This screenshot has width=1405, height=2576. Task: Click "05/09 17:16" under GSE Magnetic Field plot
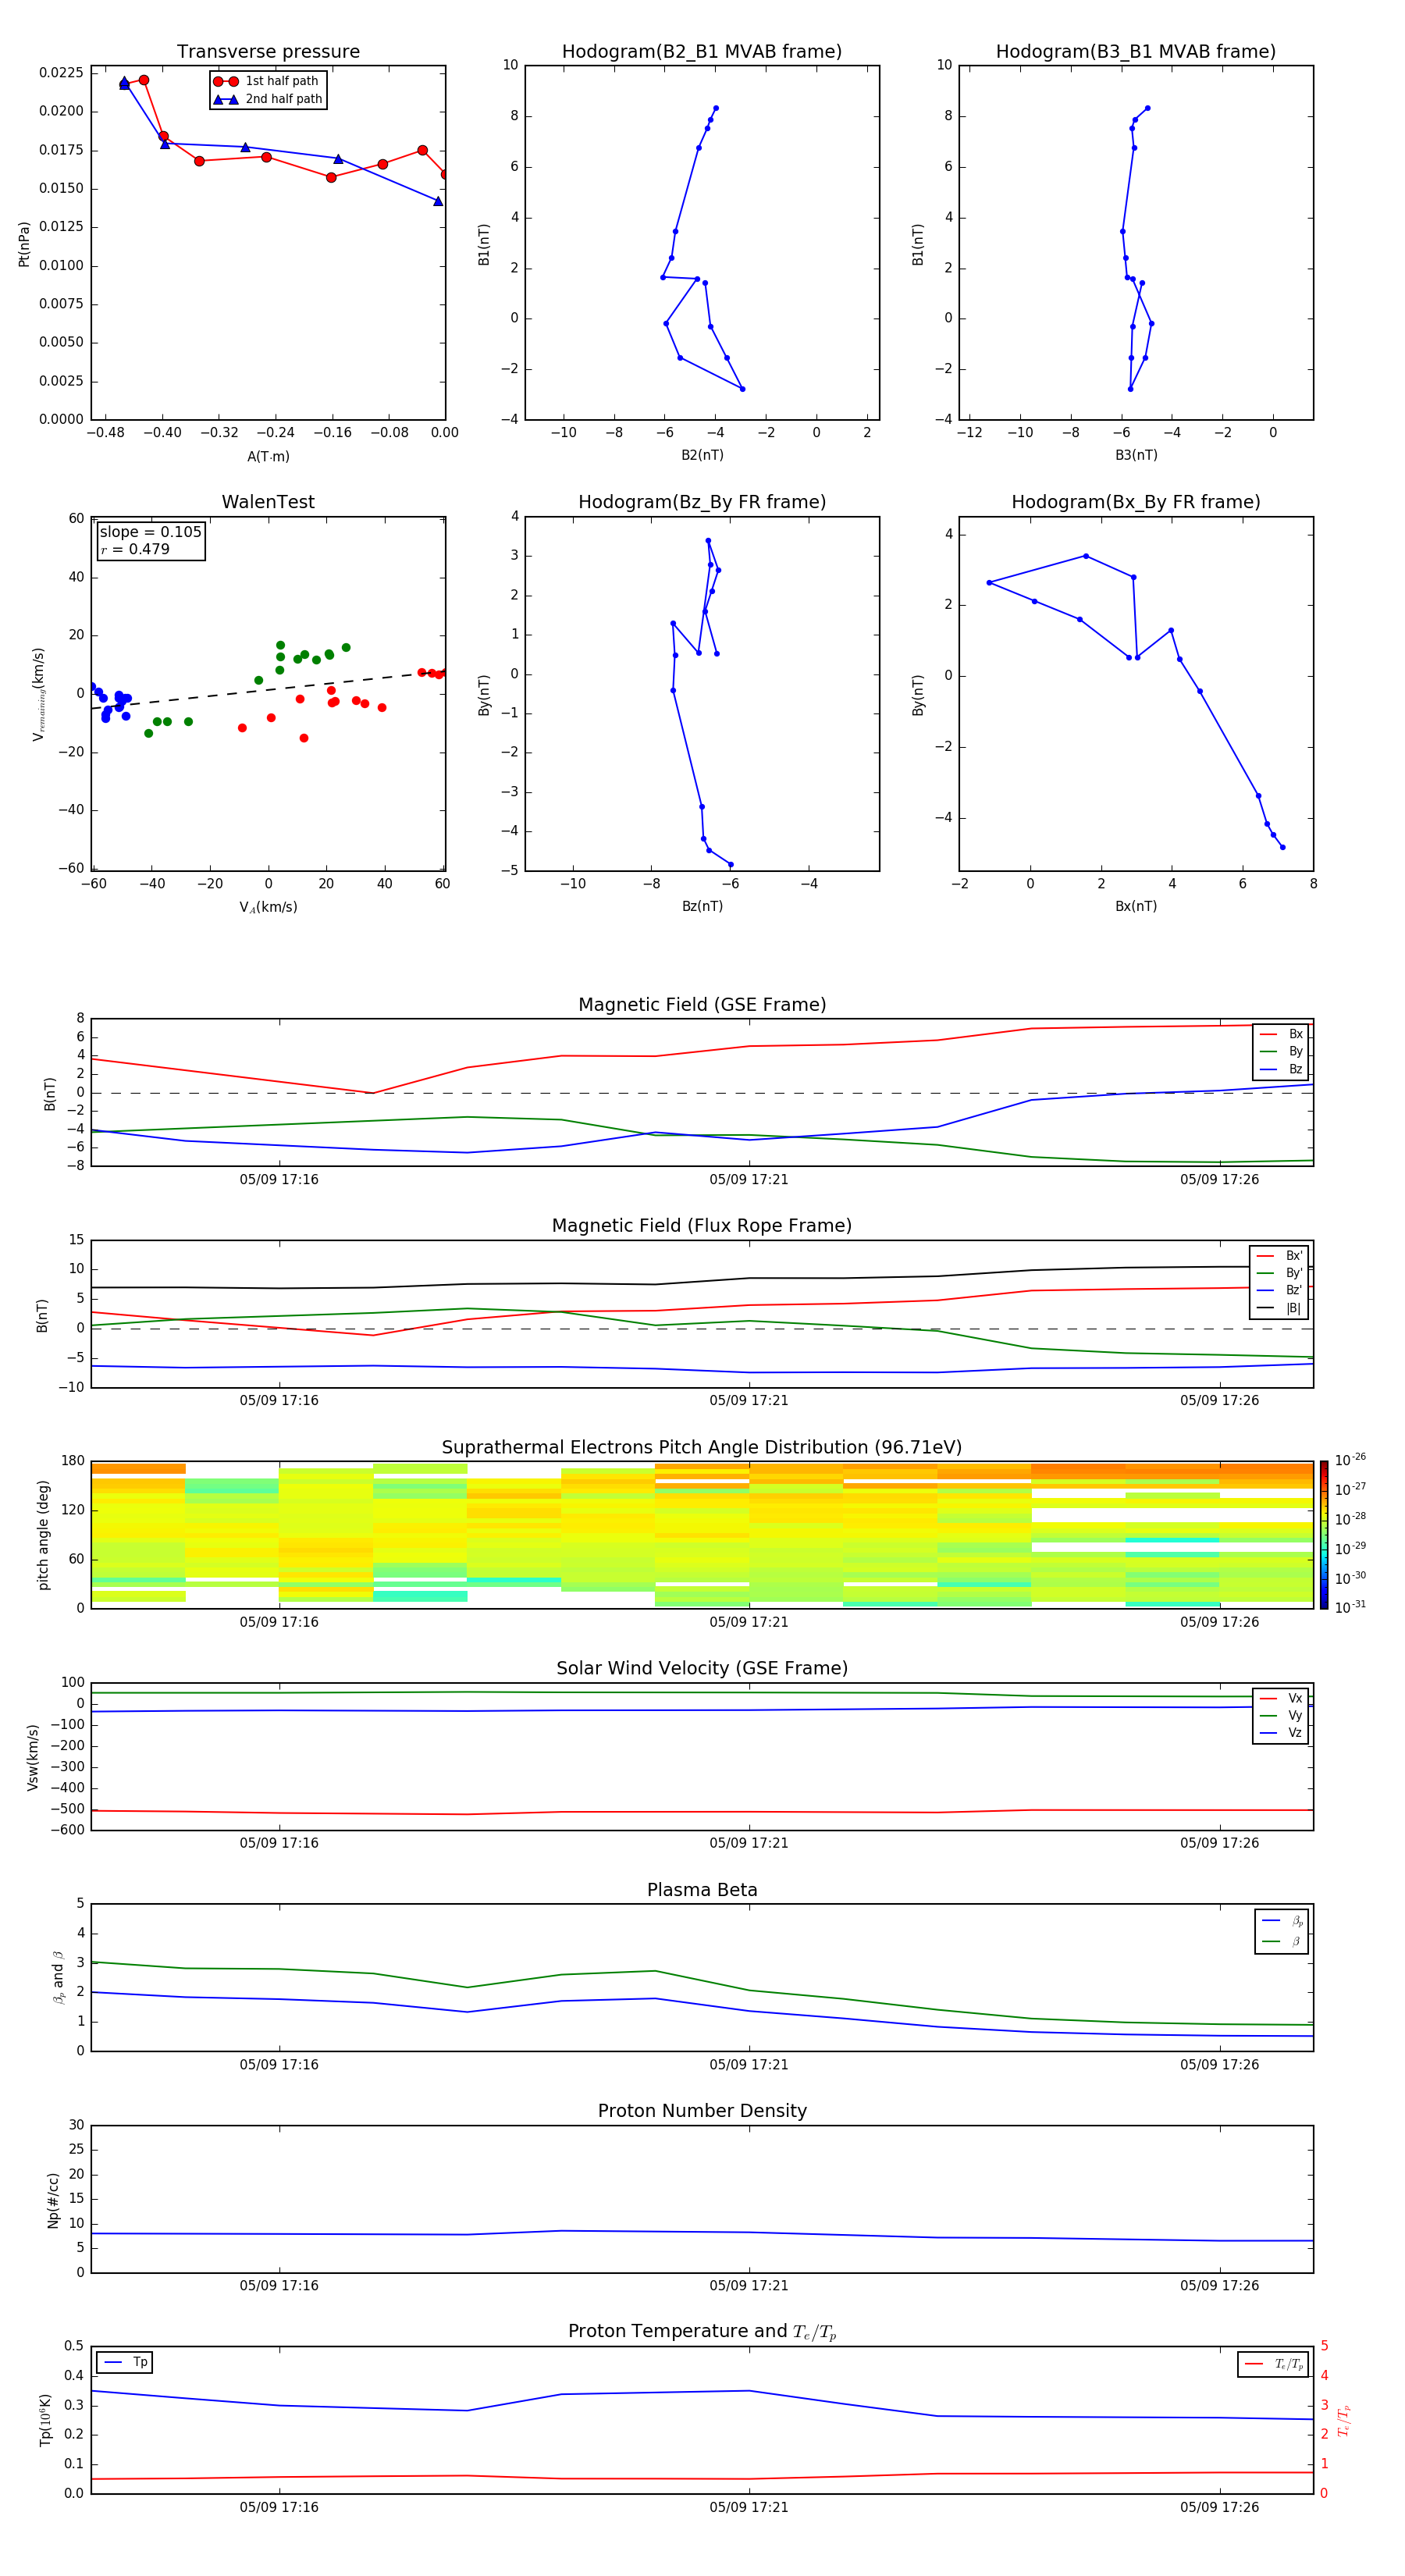pos(279,1180)
